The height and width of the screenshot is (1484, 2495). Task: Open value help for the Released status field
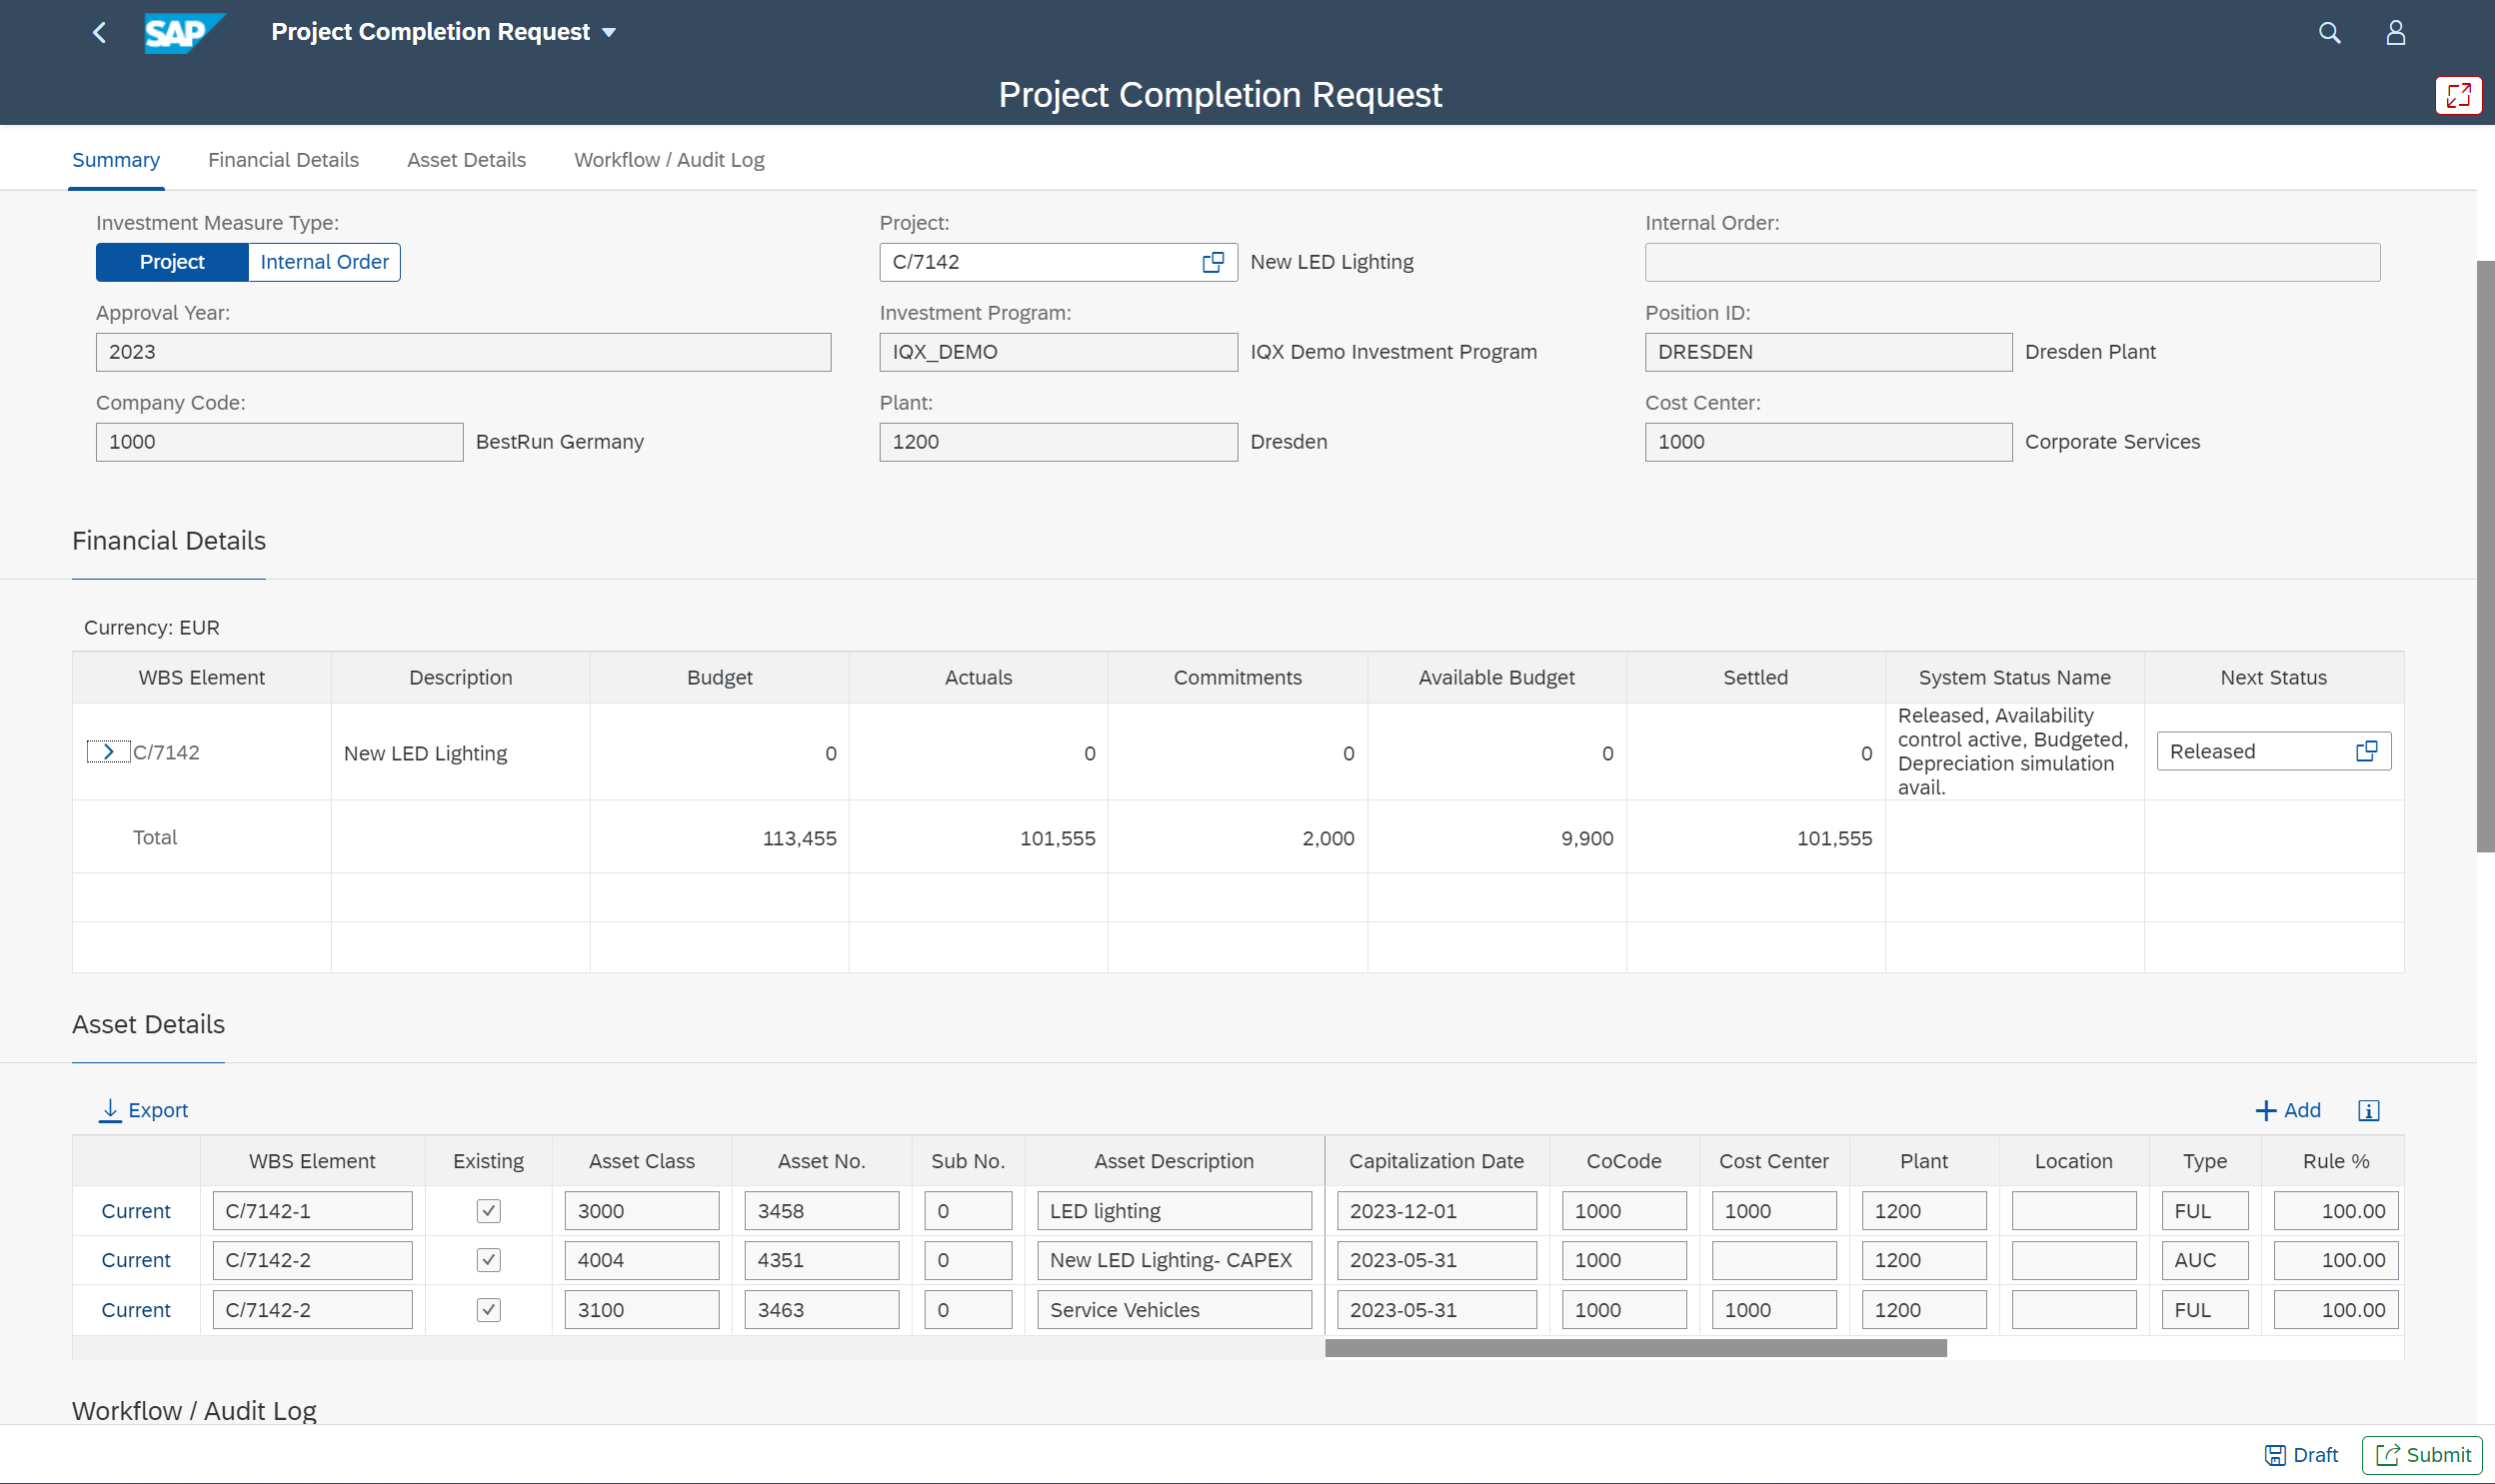(2367, 750)
